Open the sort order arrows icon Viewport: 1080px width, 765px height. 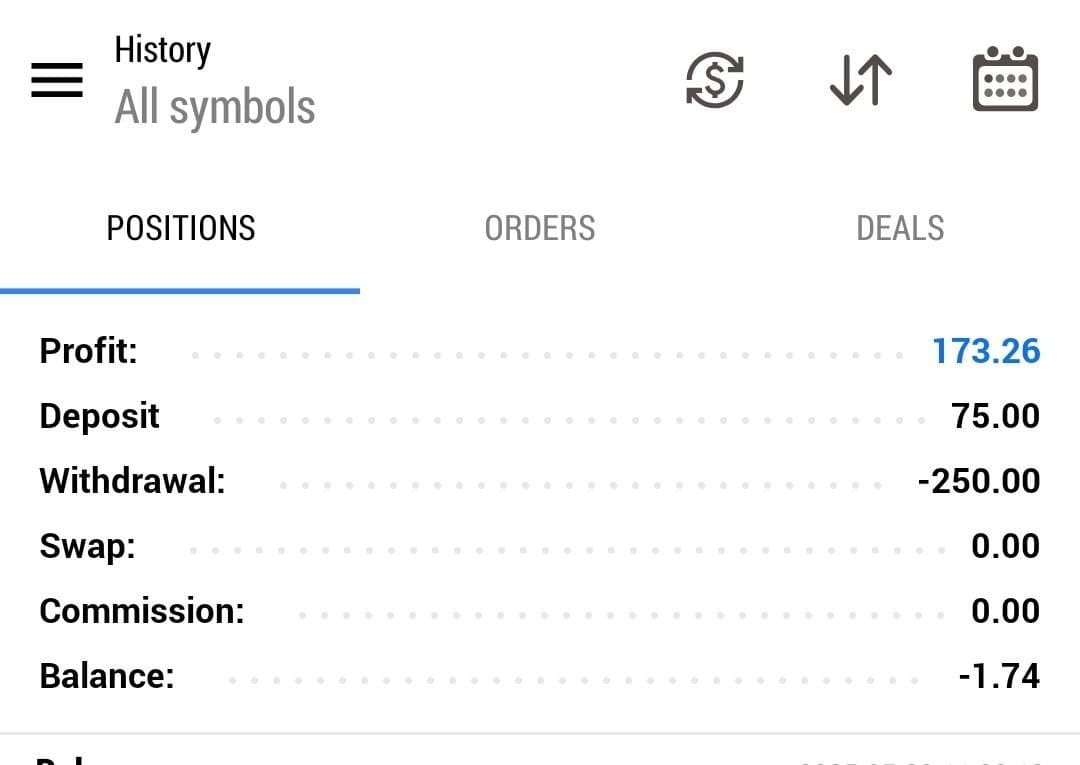click(x=861, y=80)
